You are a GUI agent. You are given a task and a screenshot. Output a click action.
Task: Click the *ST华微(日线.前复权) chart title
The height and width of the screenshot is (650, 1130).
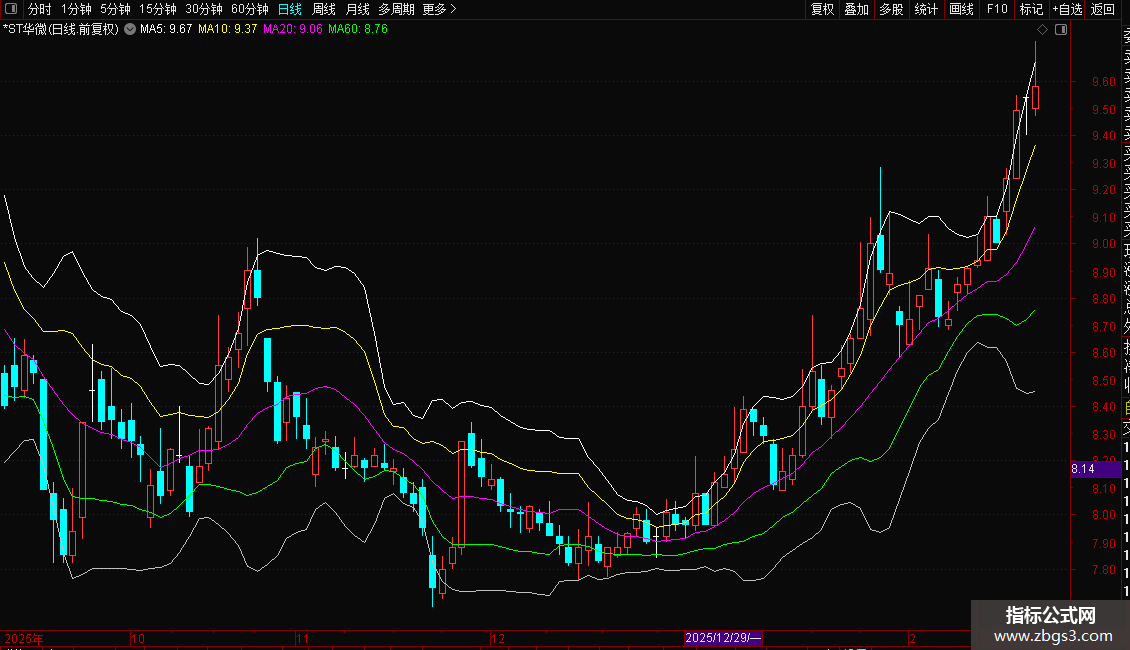pos(61,30)
